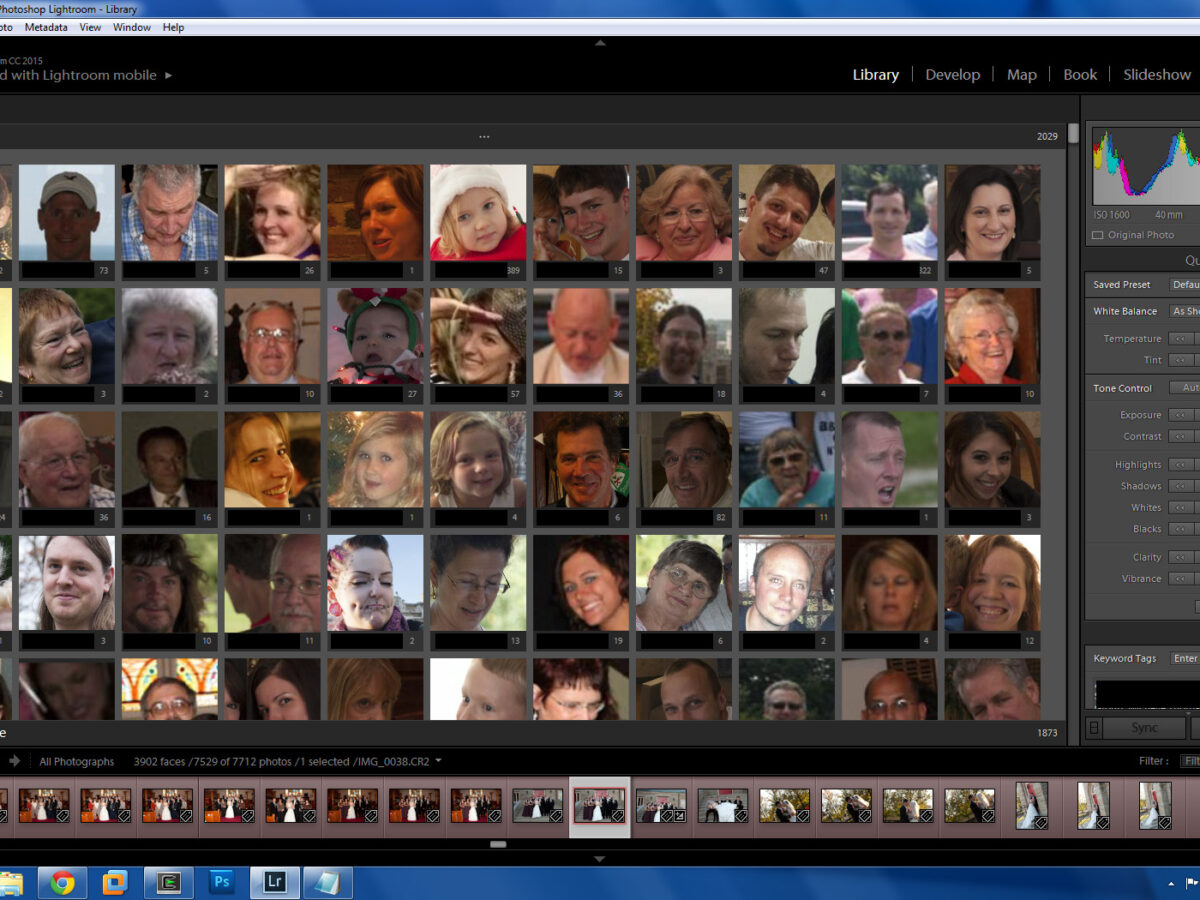Launch Google Chrome from the taskbar

63,882
